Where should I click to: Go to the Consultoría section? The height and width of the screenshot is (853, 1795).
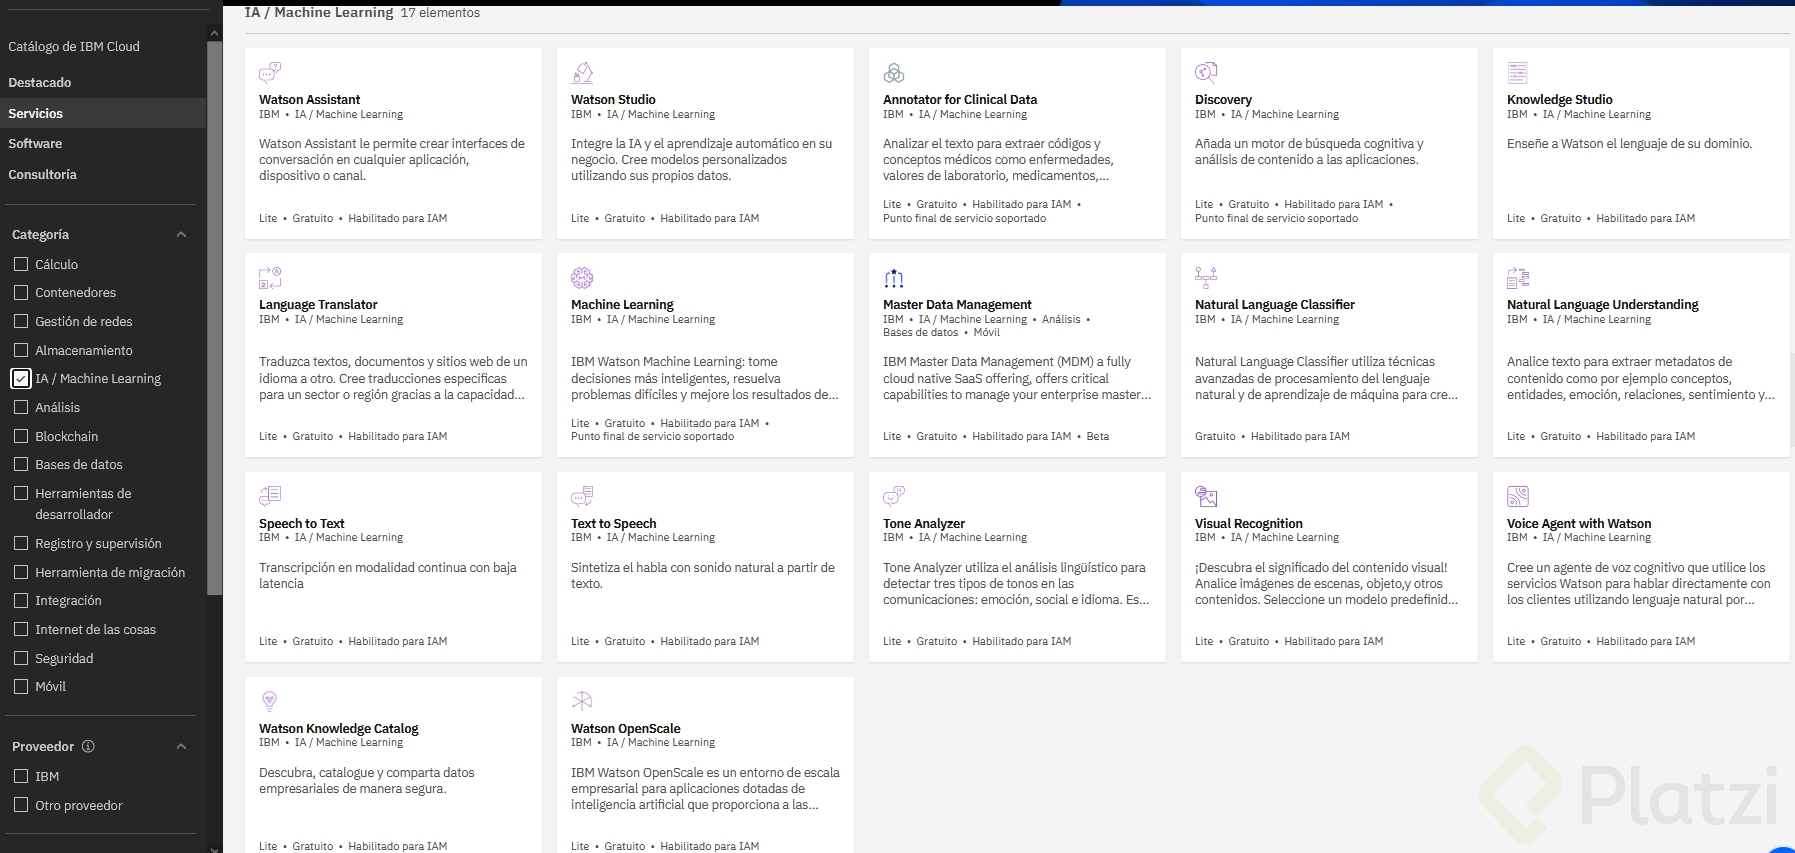point(42,174)
